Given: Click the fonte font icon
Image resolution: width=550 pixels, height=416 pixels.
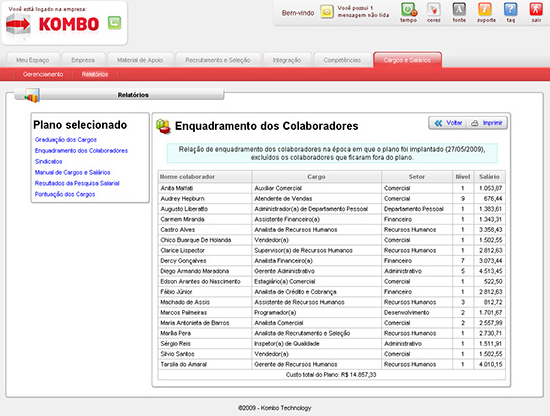Looking at the screenshot, I should [459, 10].
